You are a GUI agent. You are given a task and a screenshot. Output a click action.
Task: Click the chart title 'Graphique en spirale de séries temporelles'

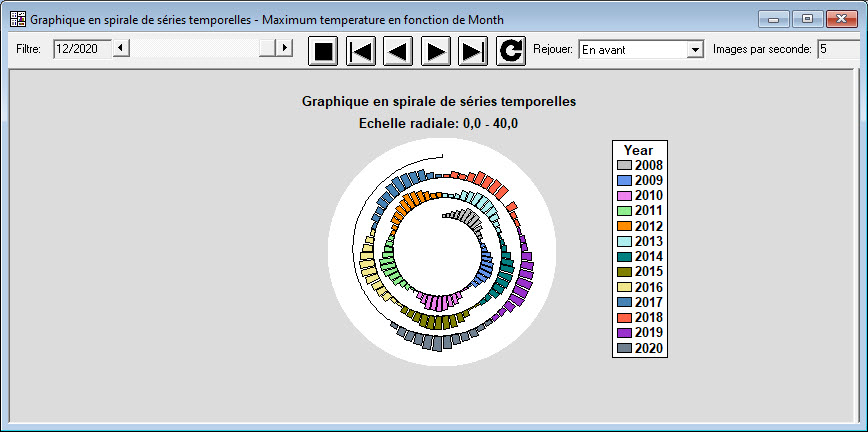pos(439,102)
